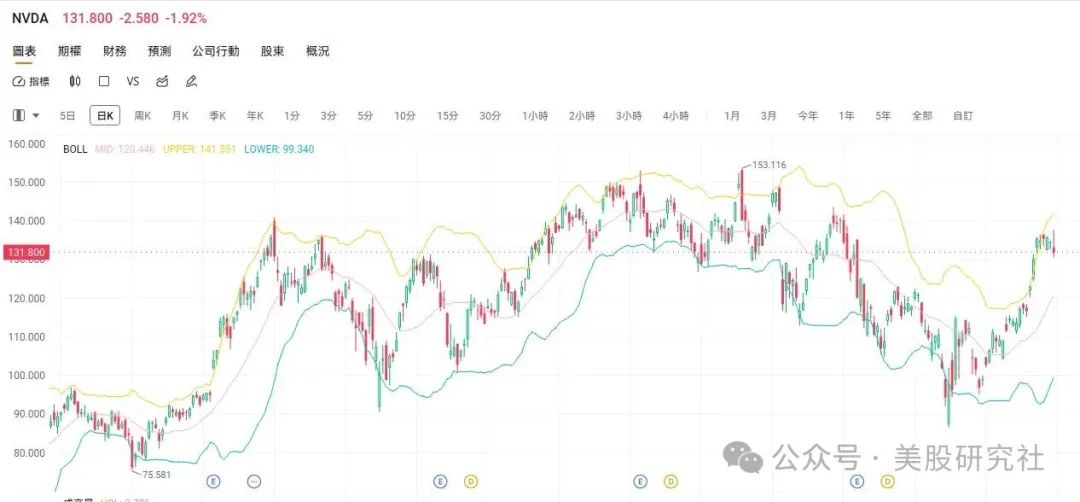Switch to the 周K weekly interval
This screenshot has width=1080, height=502.
coord(142,116)
